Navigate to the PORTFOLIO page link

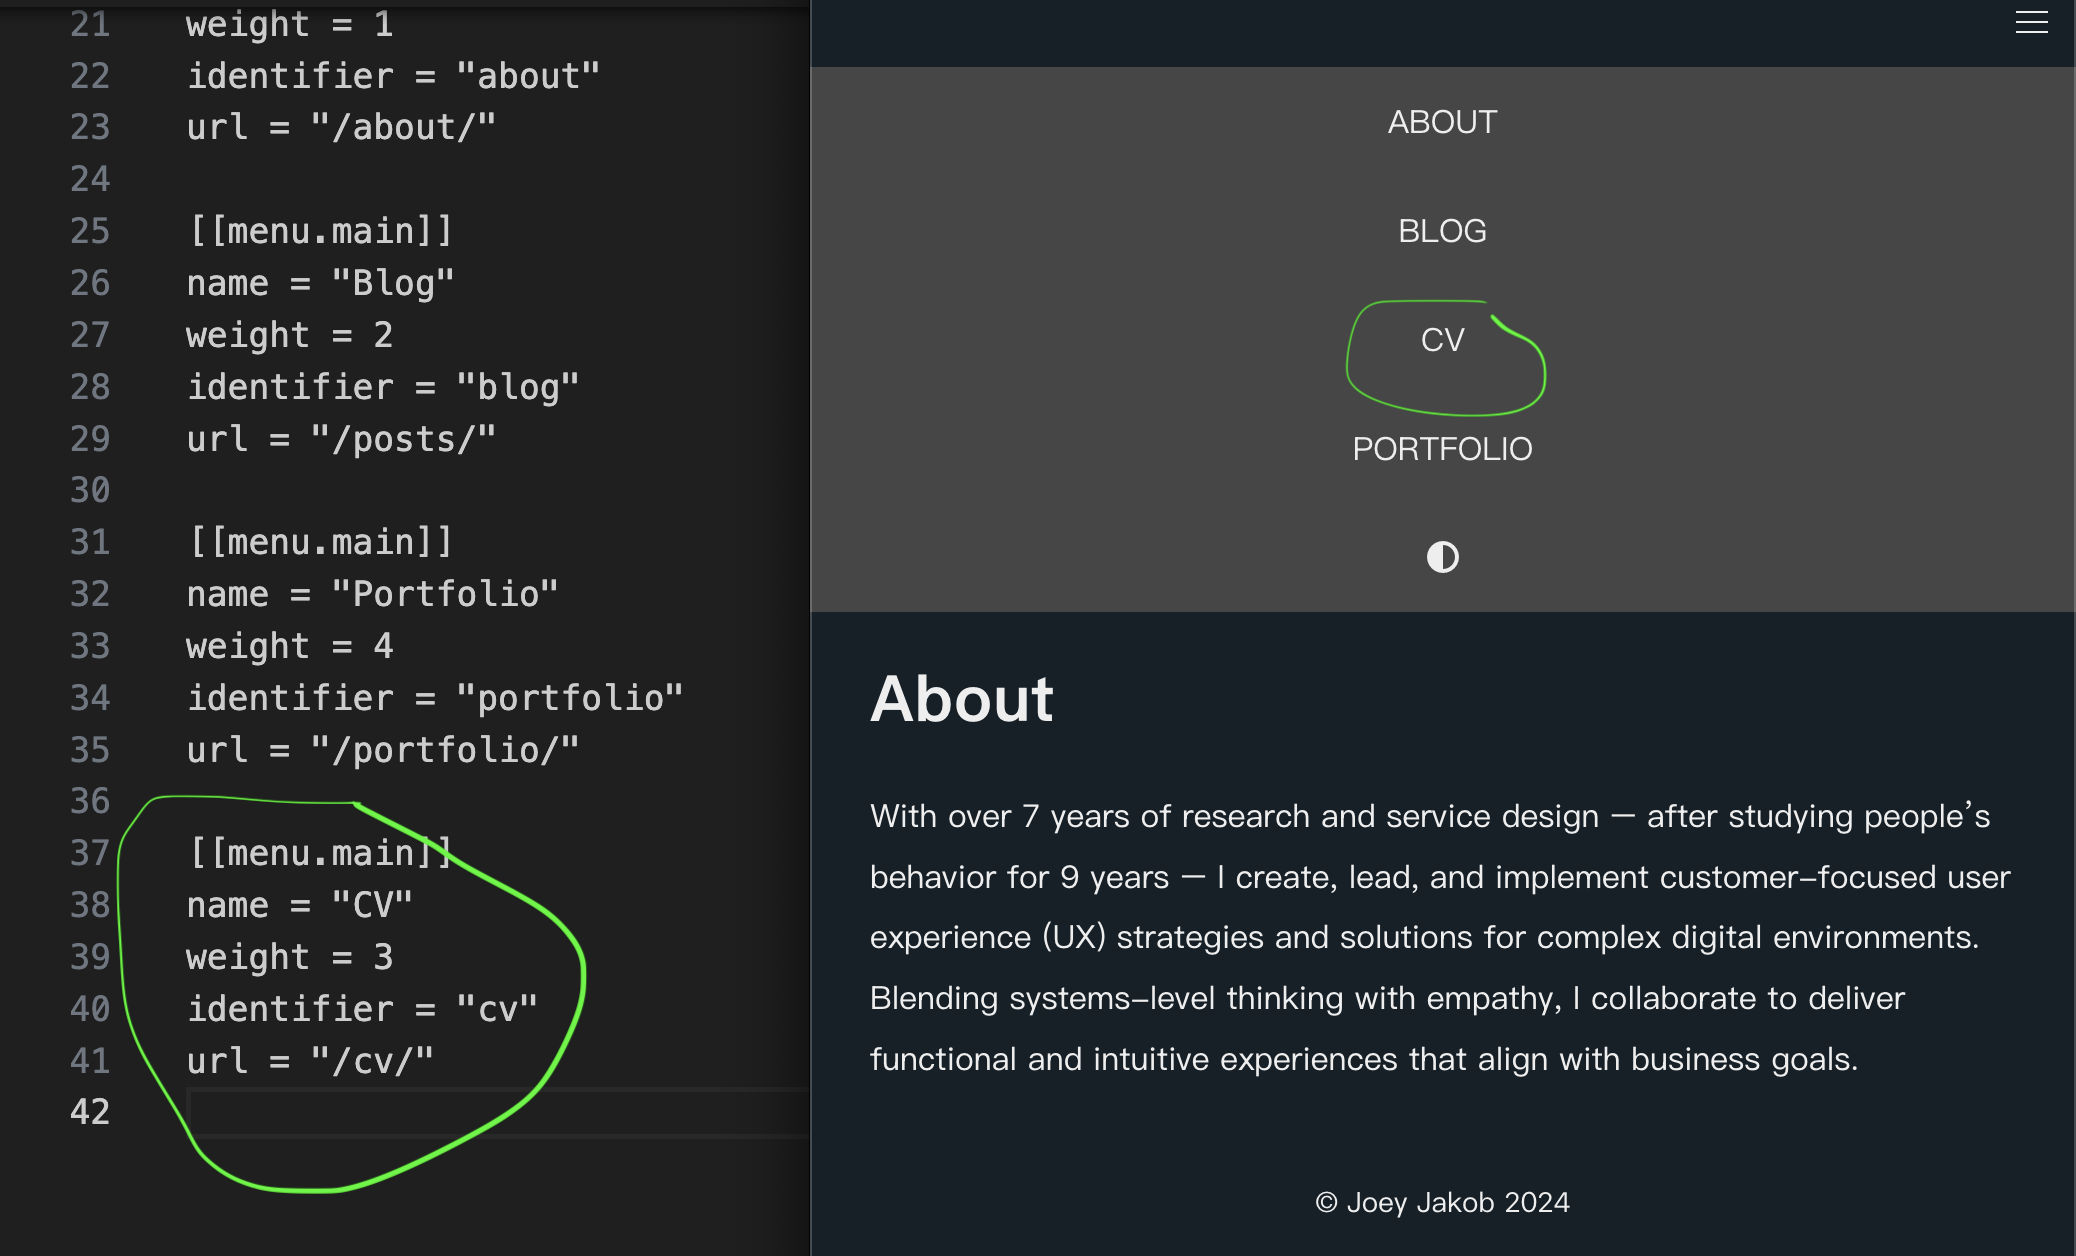[x=1442, y=449]
